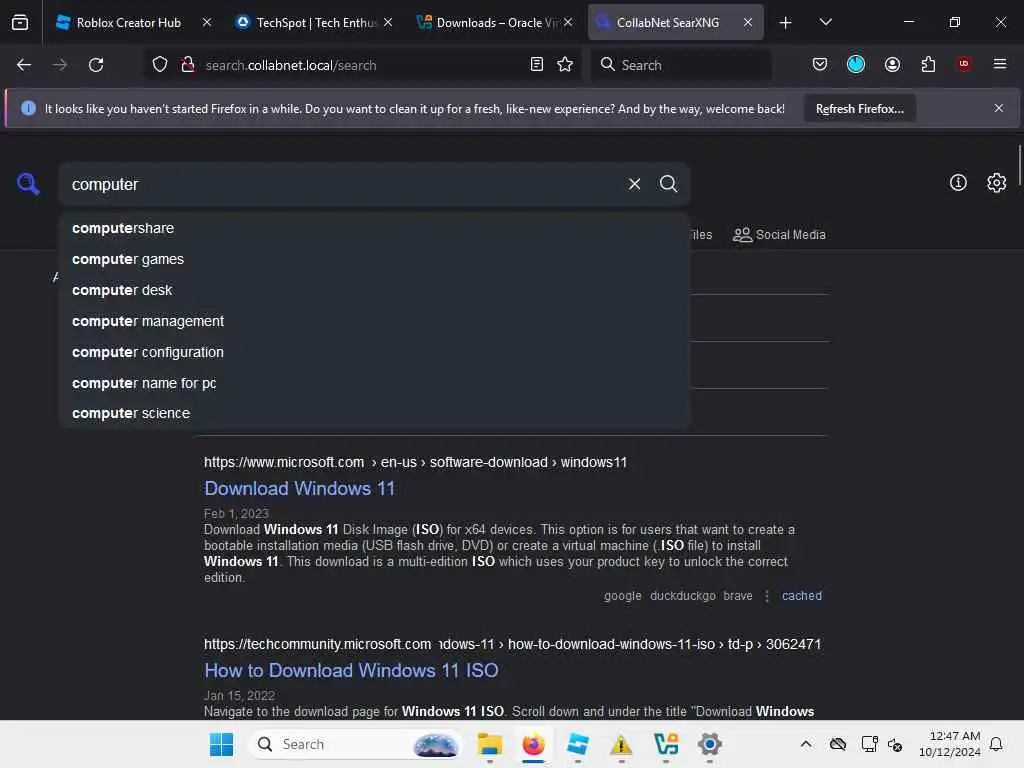The height and width of the screenshot is (768, 1024).
Task: Open Firefox application menu
Action: [x=1000, y=64]
